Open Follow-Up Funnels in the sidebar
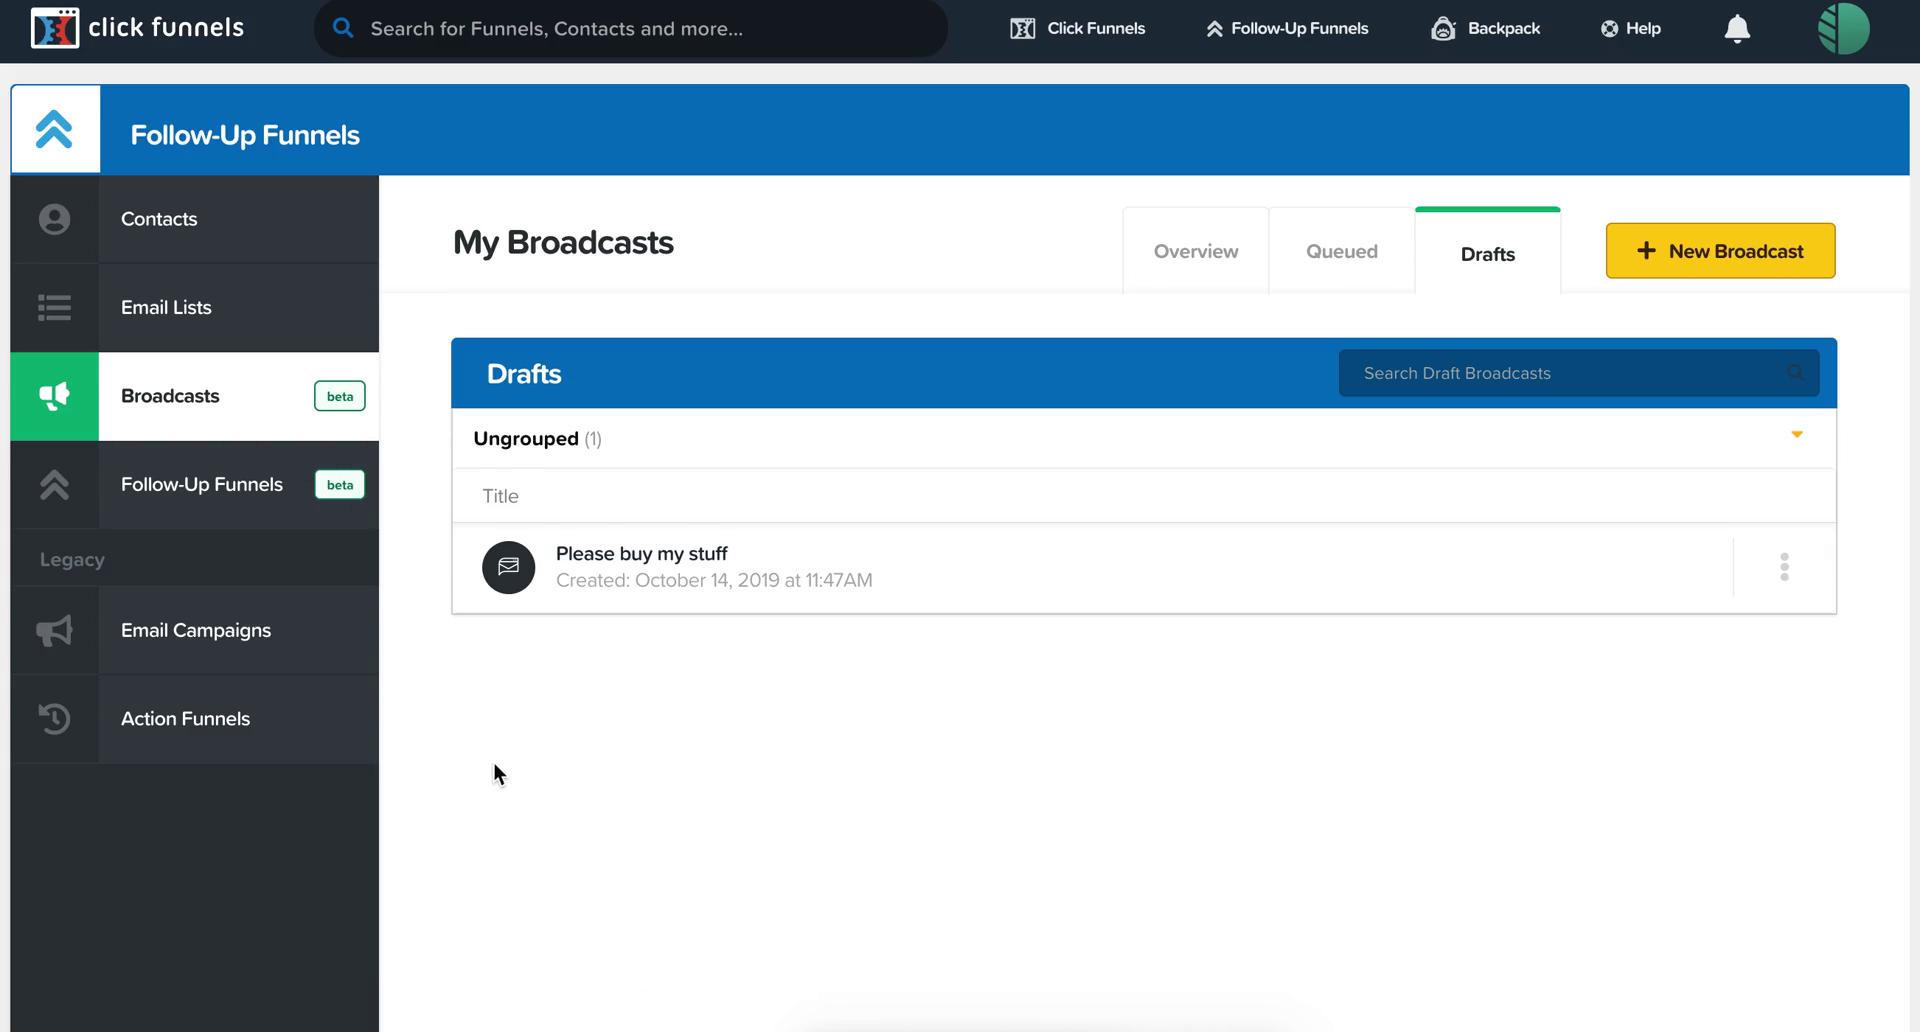Image resolution: width=1920 pixels, height=1032 pixels. pyautogui.click(x=195, y=485)
